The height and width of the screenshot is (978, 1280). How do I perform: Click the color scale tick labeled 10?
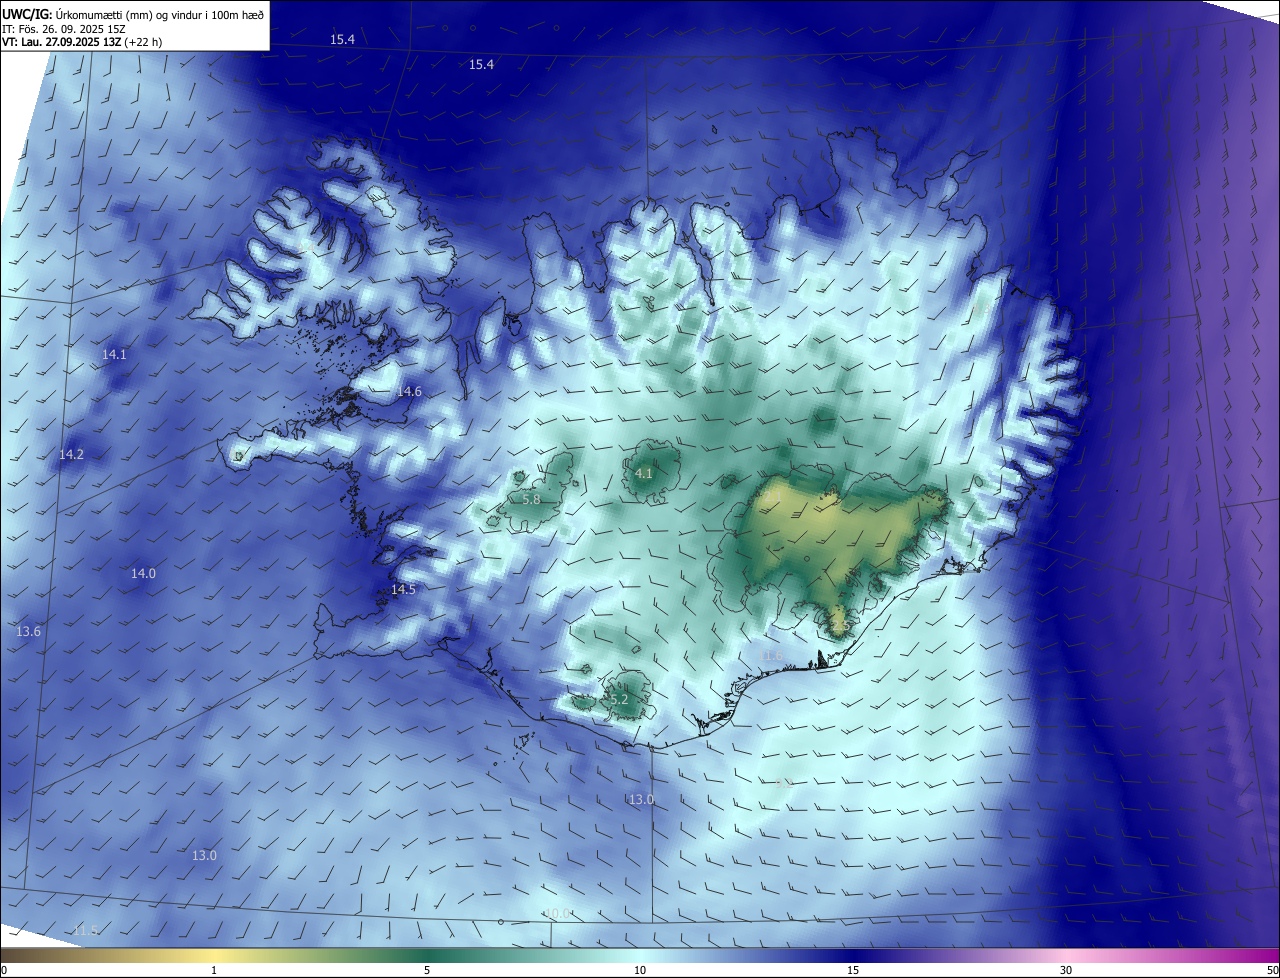640,970
